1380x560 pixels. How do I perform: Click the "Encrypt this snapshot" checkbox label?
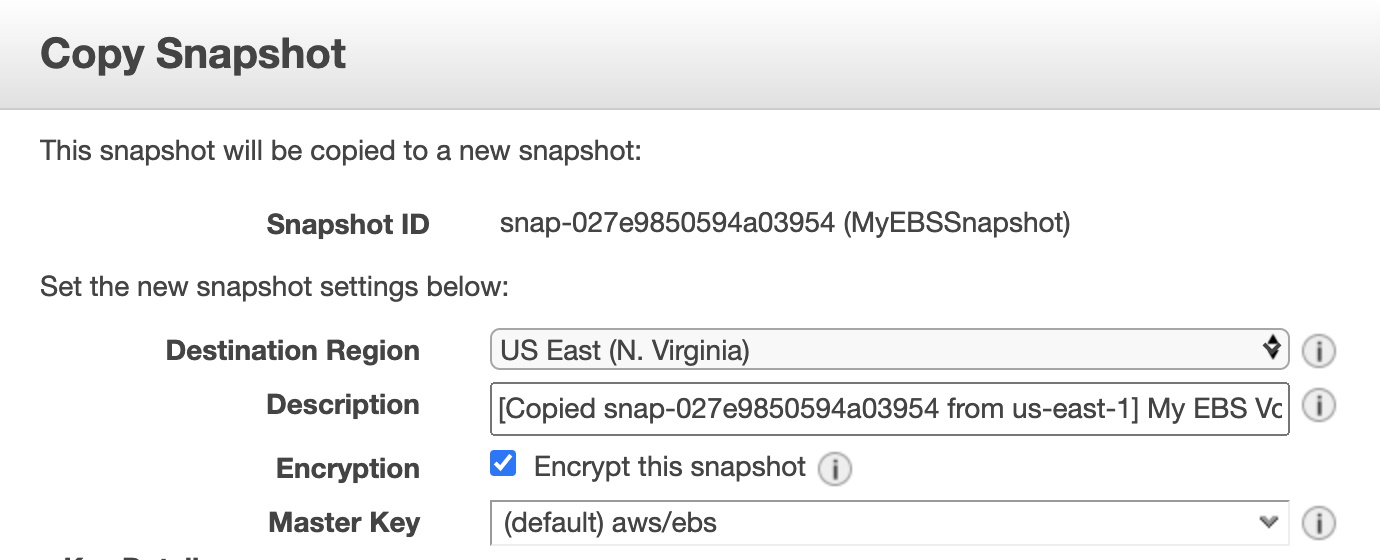pyautogui.click(x=670, y=467)
